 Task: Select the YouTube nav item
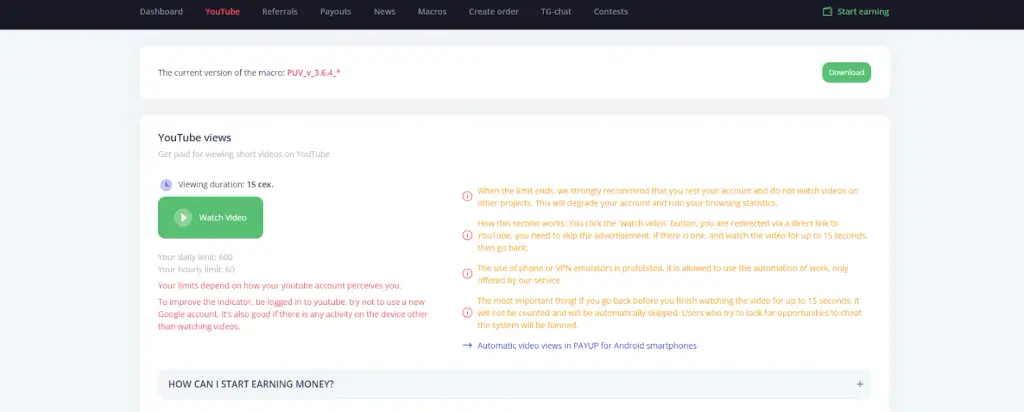pyautogui.click(x=222, y=12)
